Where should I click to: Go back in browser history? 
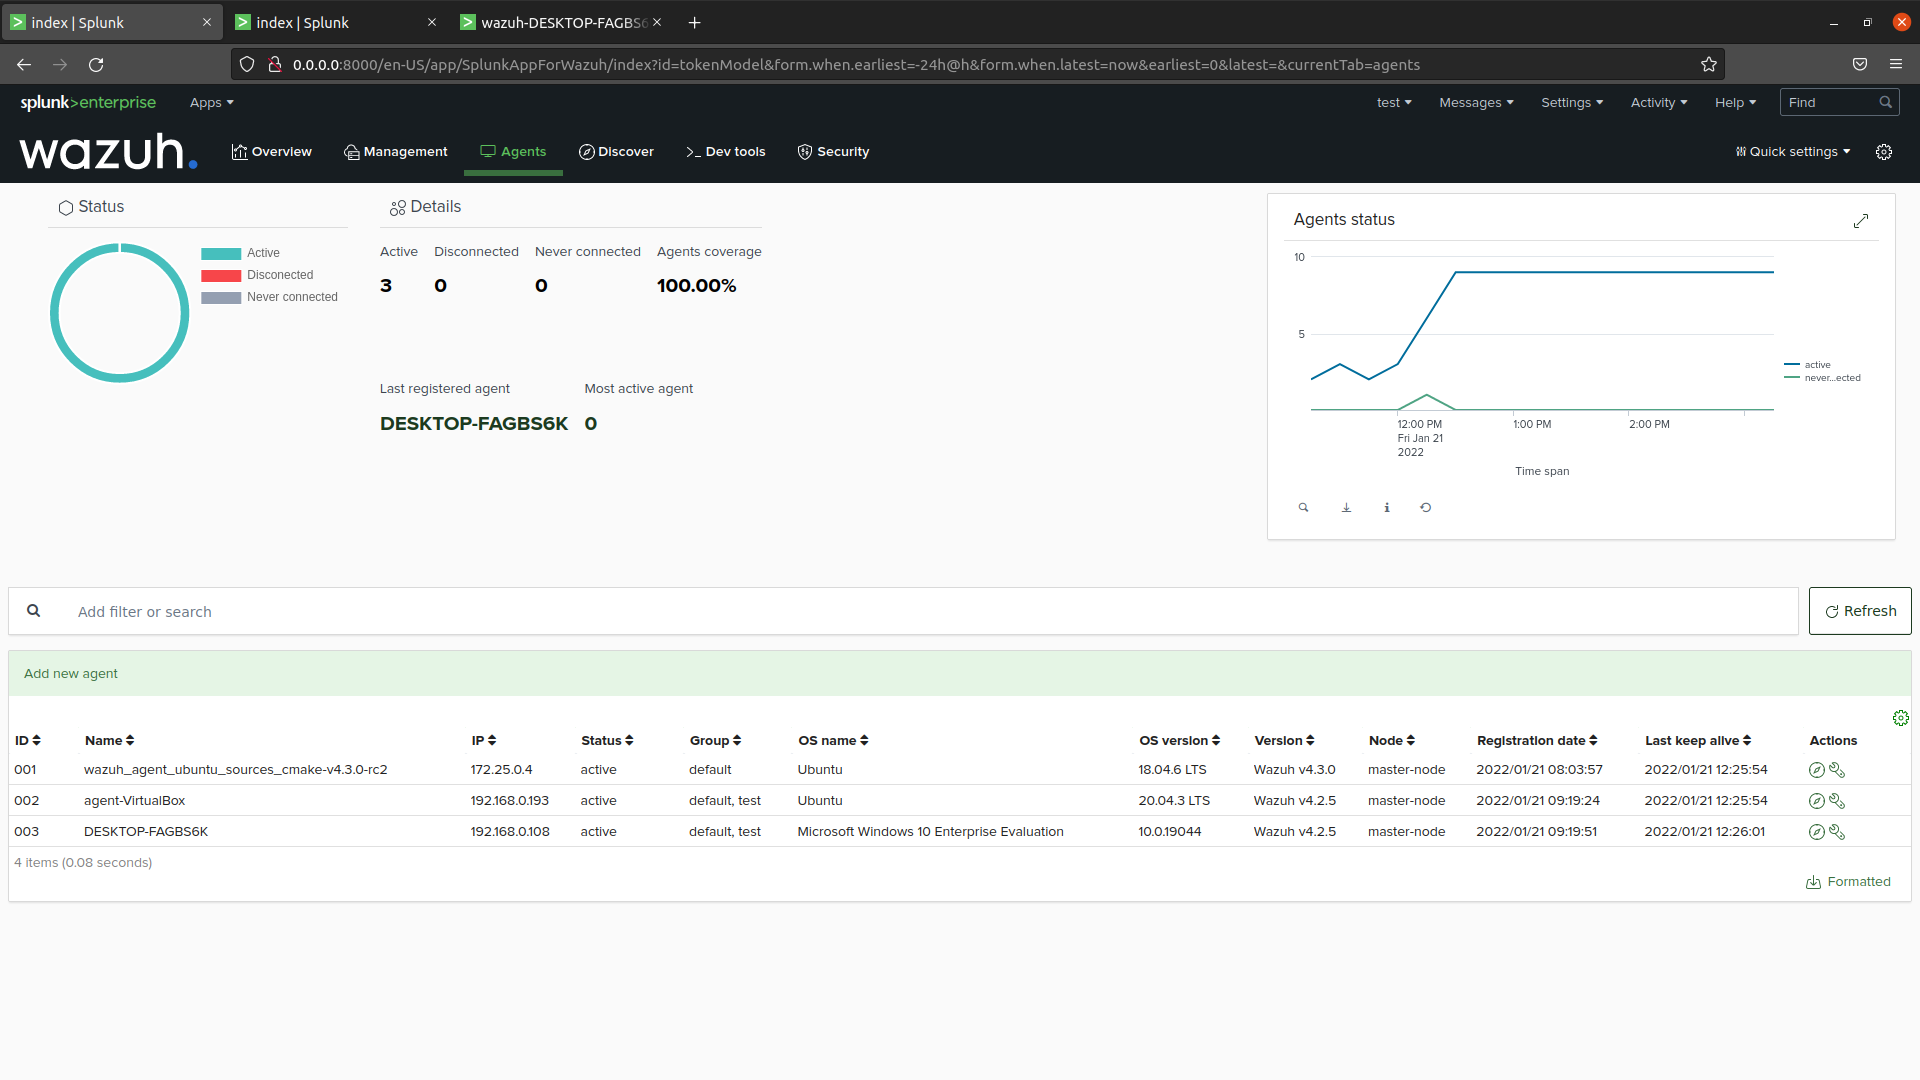[24, 65]
